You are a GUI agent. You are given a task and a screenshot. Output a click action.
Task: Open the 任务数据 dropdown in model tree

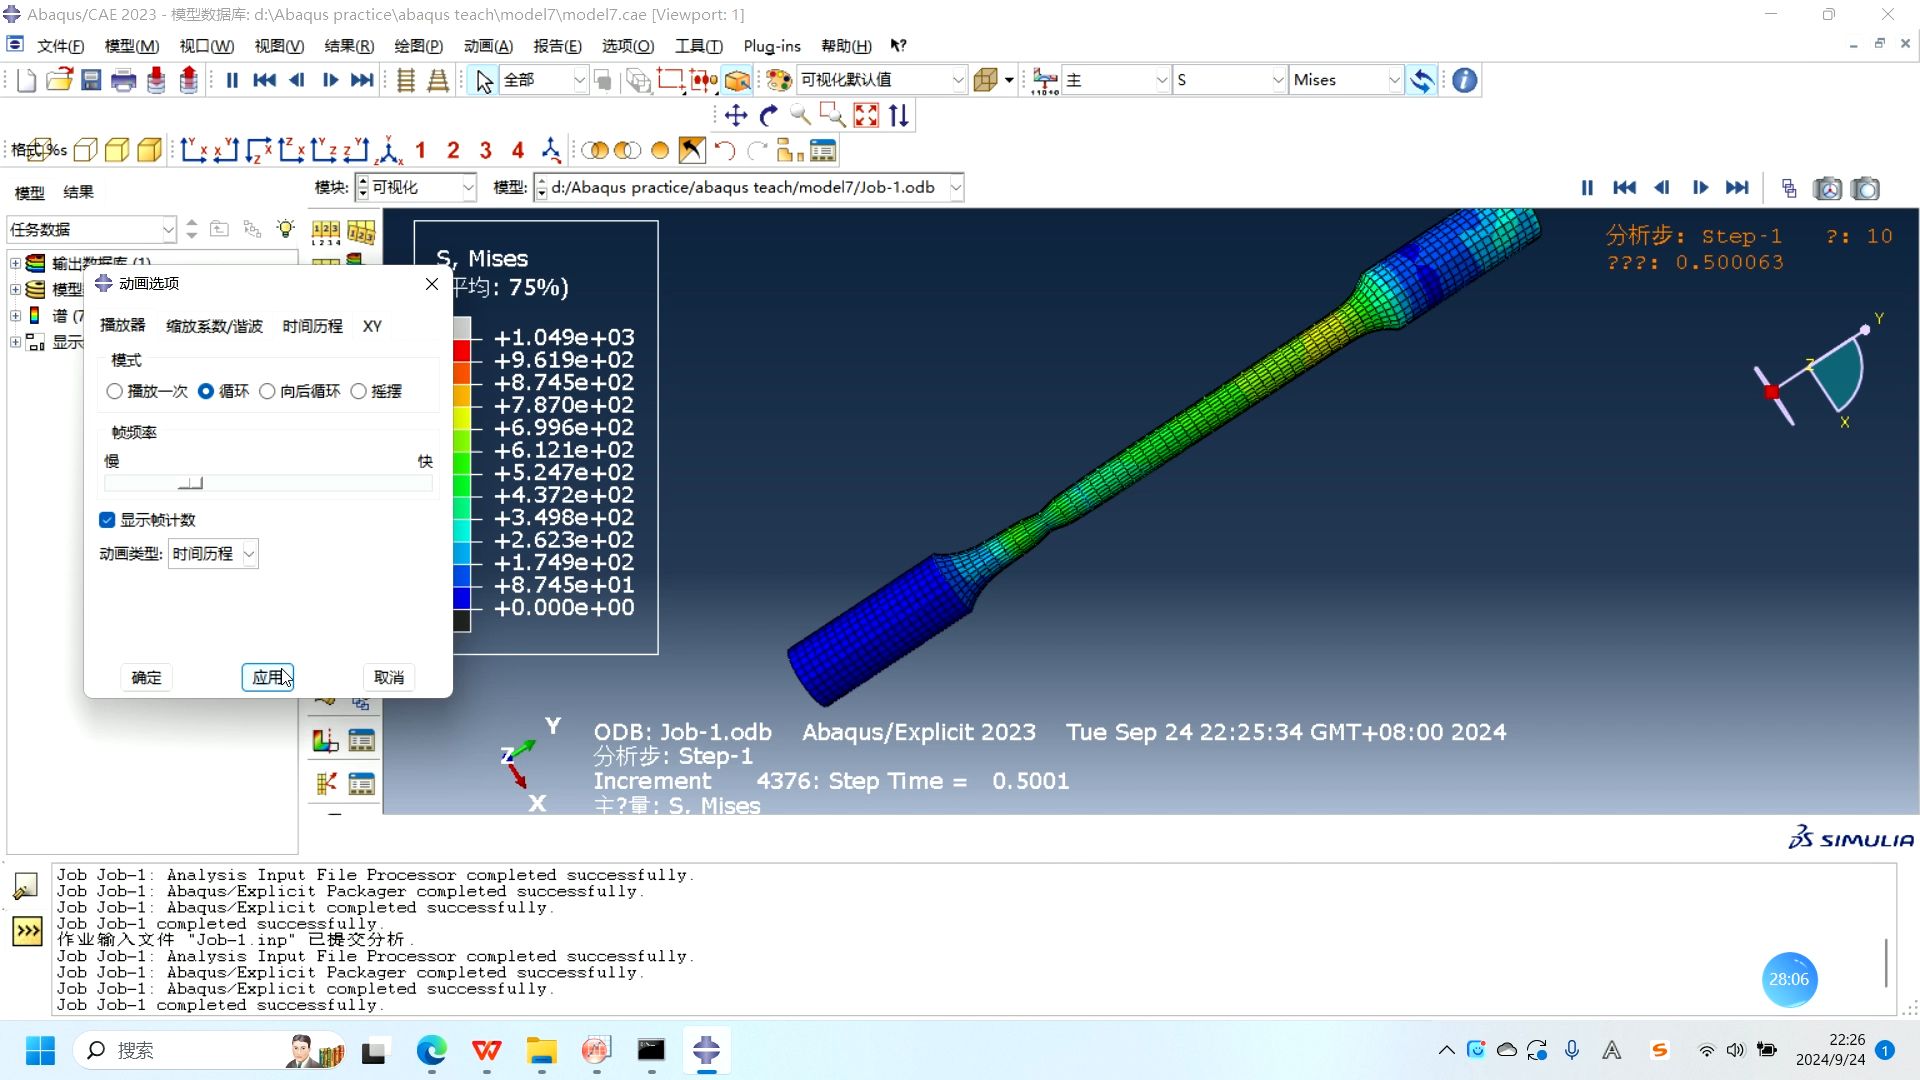pyautogui.click(x=92, y=229)
